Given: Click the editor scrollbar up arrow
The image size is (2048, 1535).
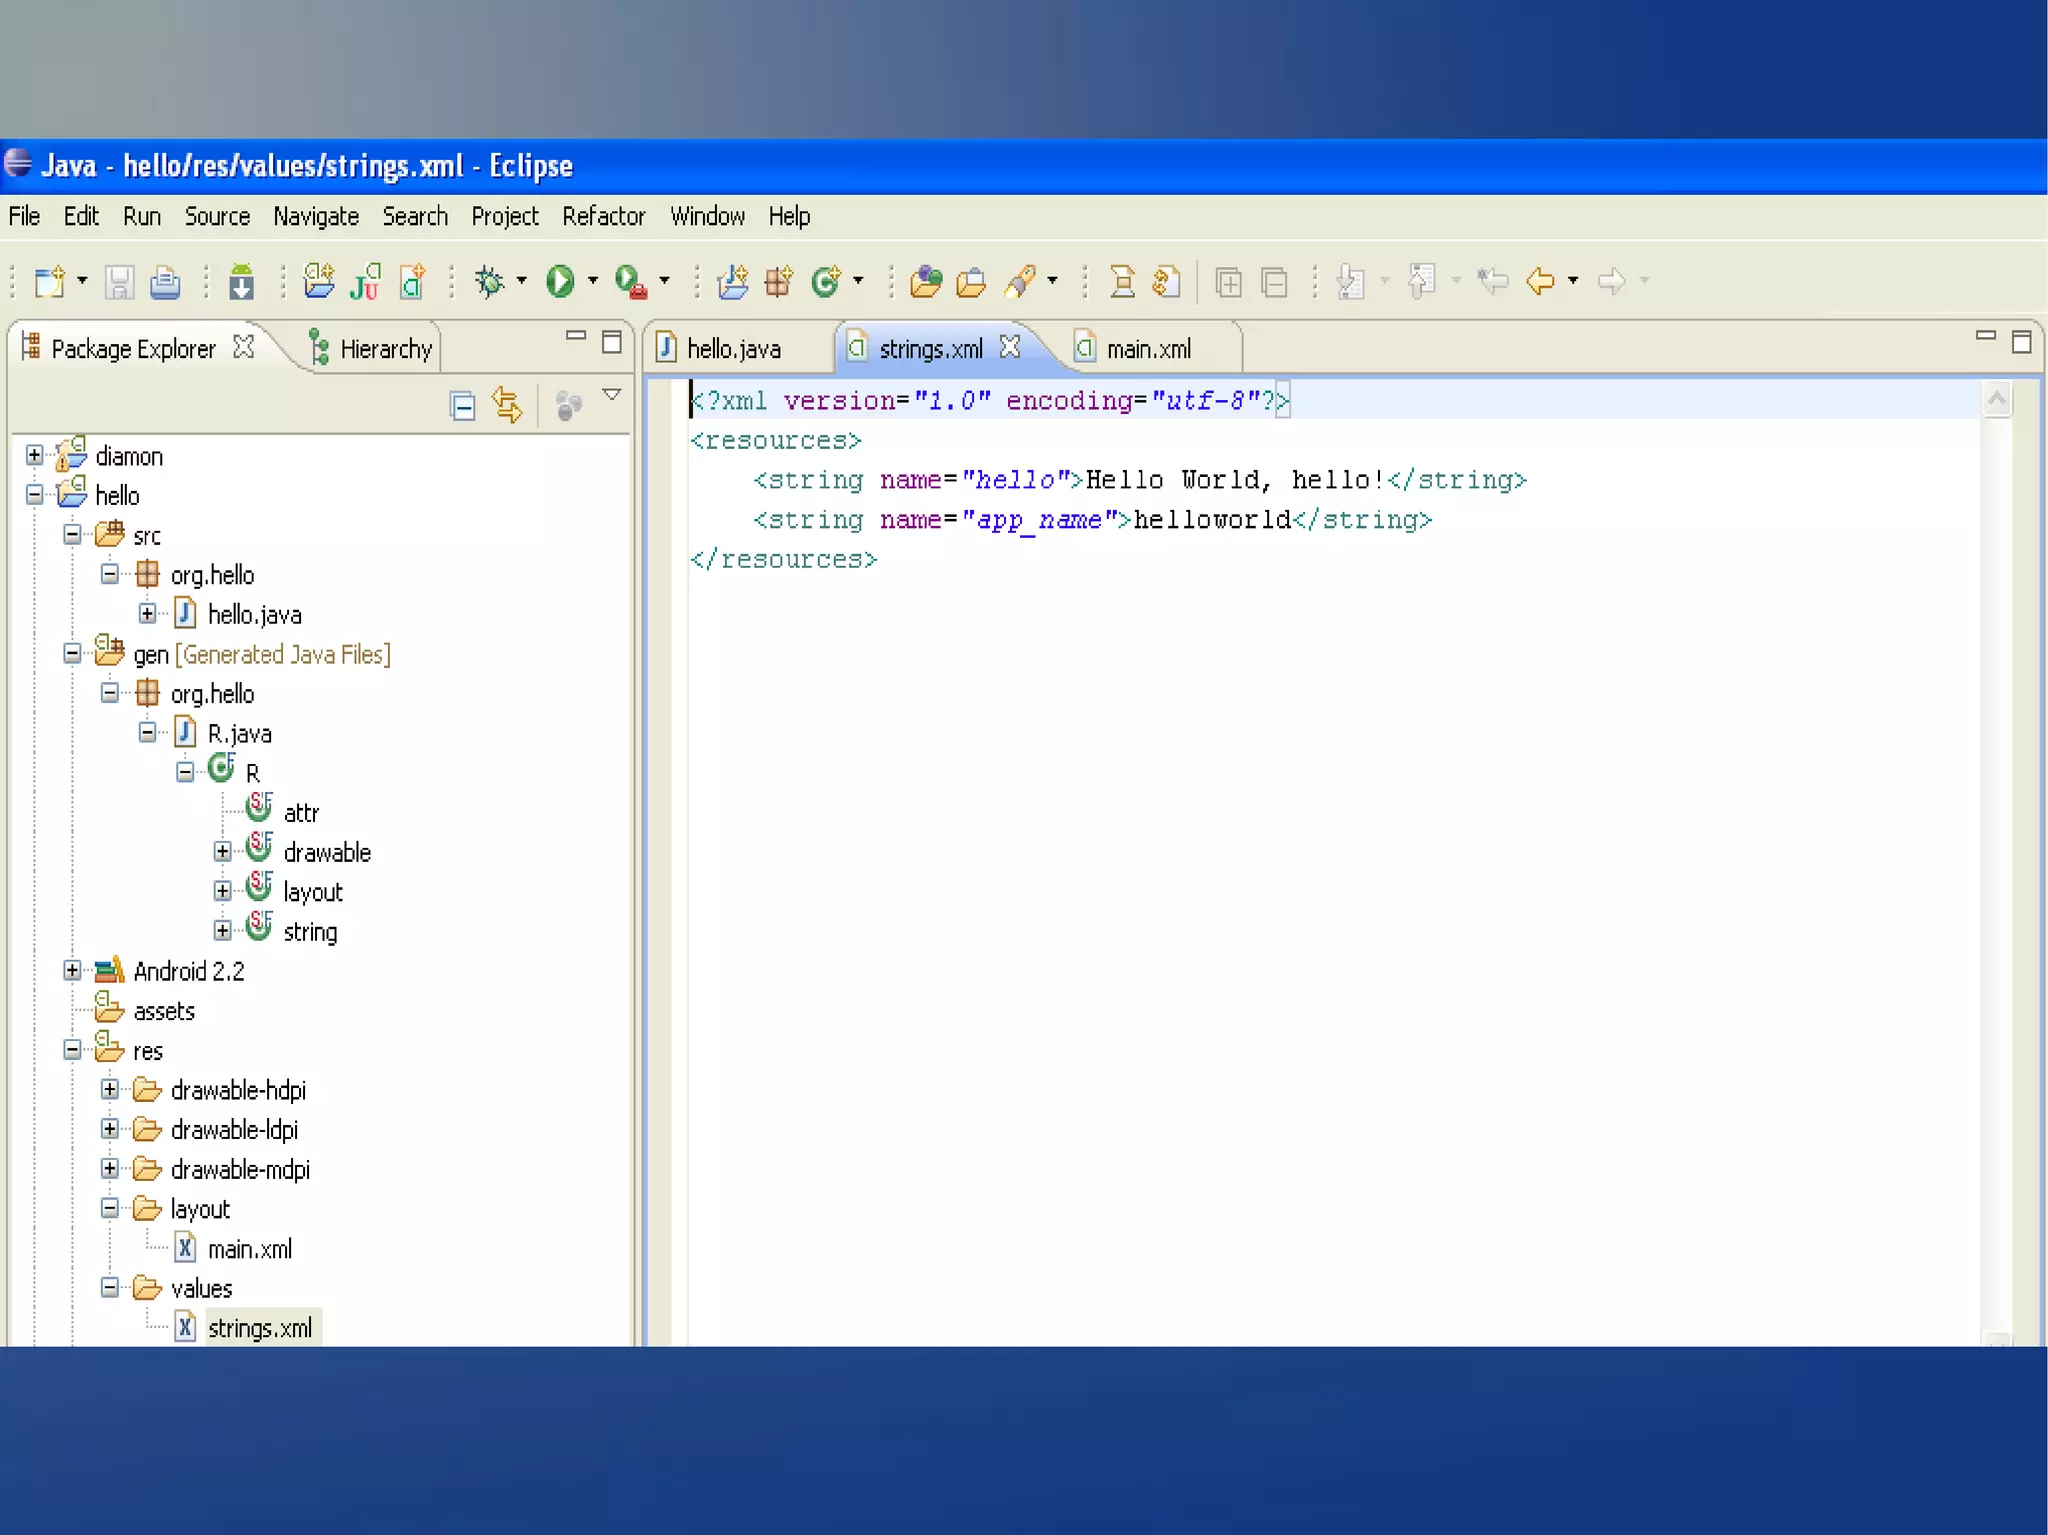Looking at the screenshot, I should (1997, 400).
